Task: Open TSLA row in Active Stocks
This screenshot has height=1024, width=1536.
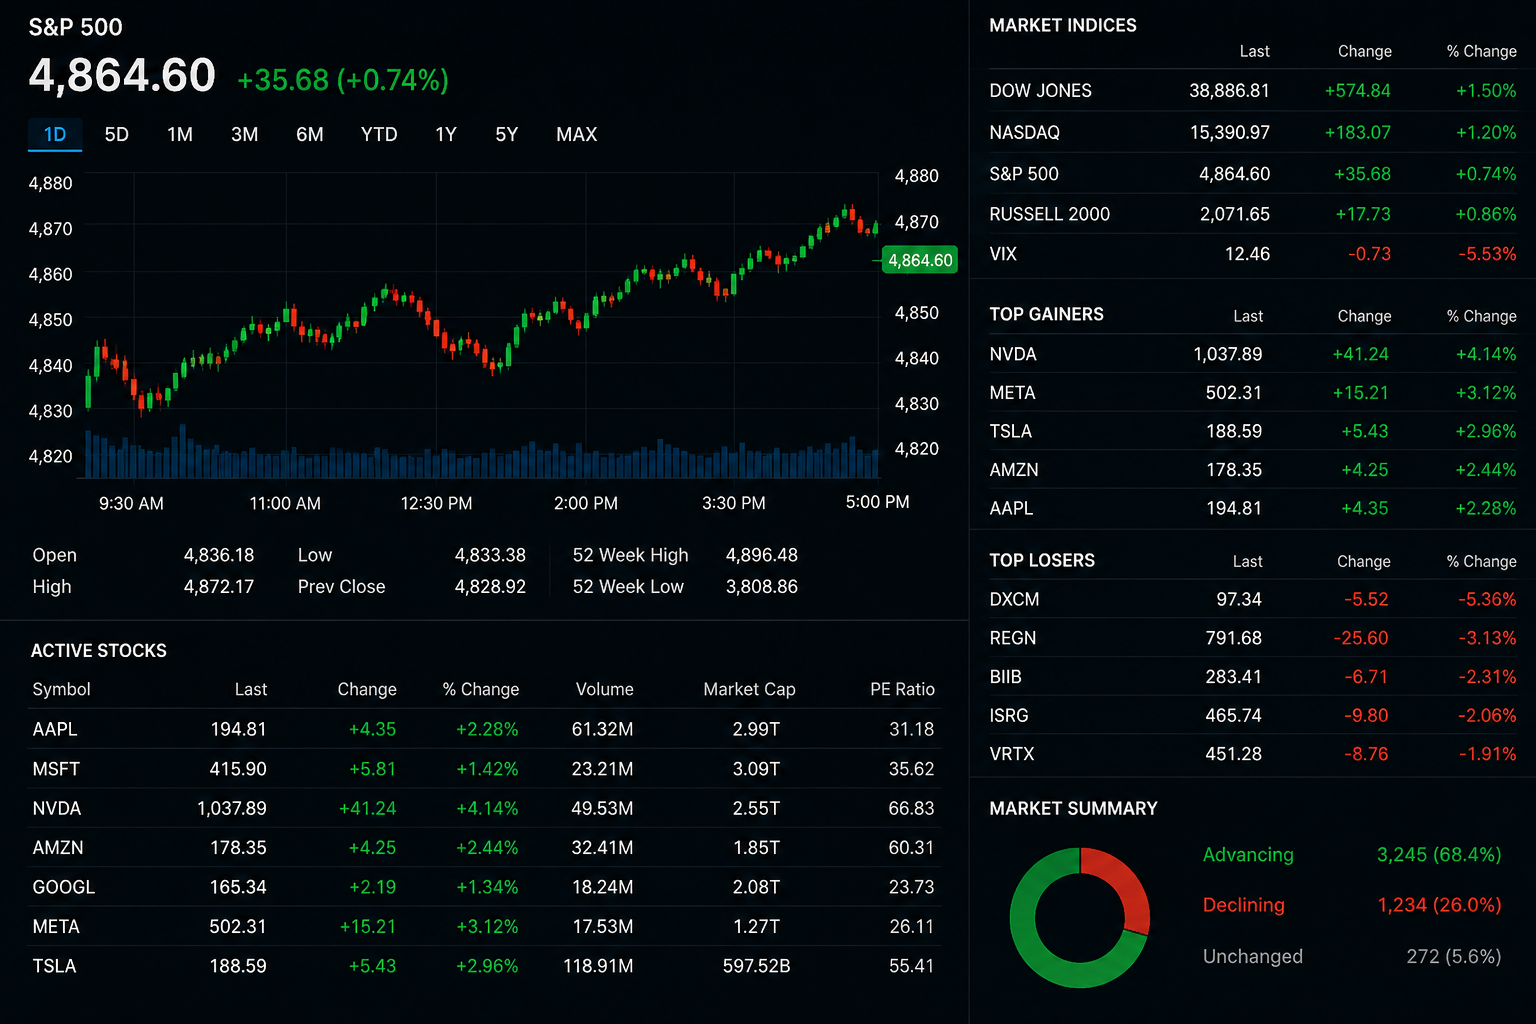Action: coord(484,966)
